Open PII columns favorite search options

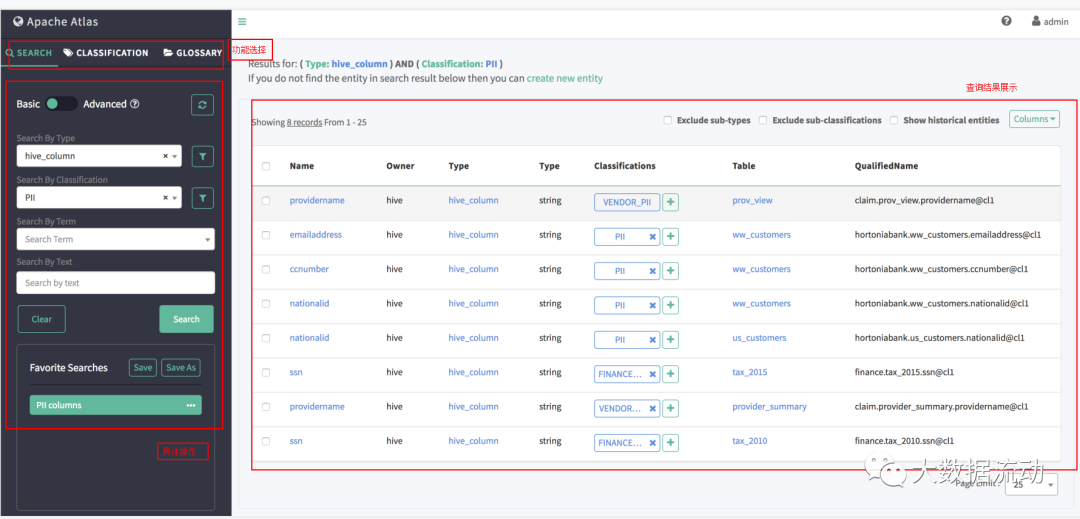pos(190,405)
